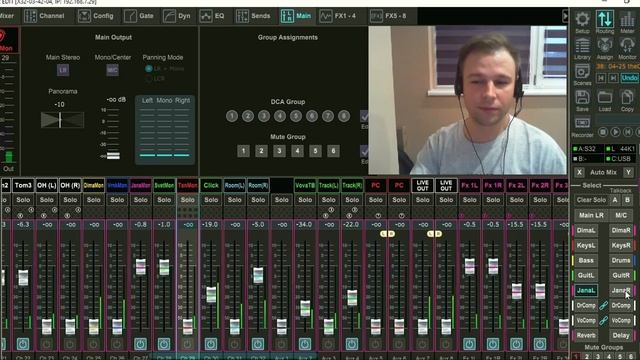Image resolution: width=640 pixels, height=360 pixels.
Task: Switch to the Config tab
Action: pyautogui.click(x=96, y=16)
